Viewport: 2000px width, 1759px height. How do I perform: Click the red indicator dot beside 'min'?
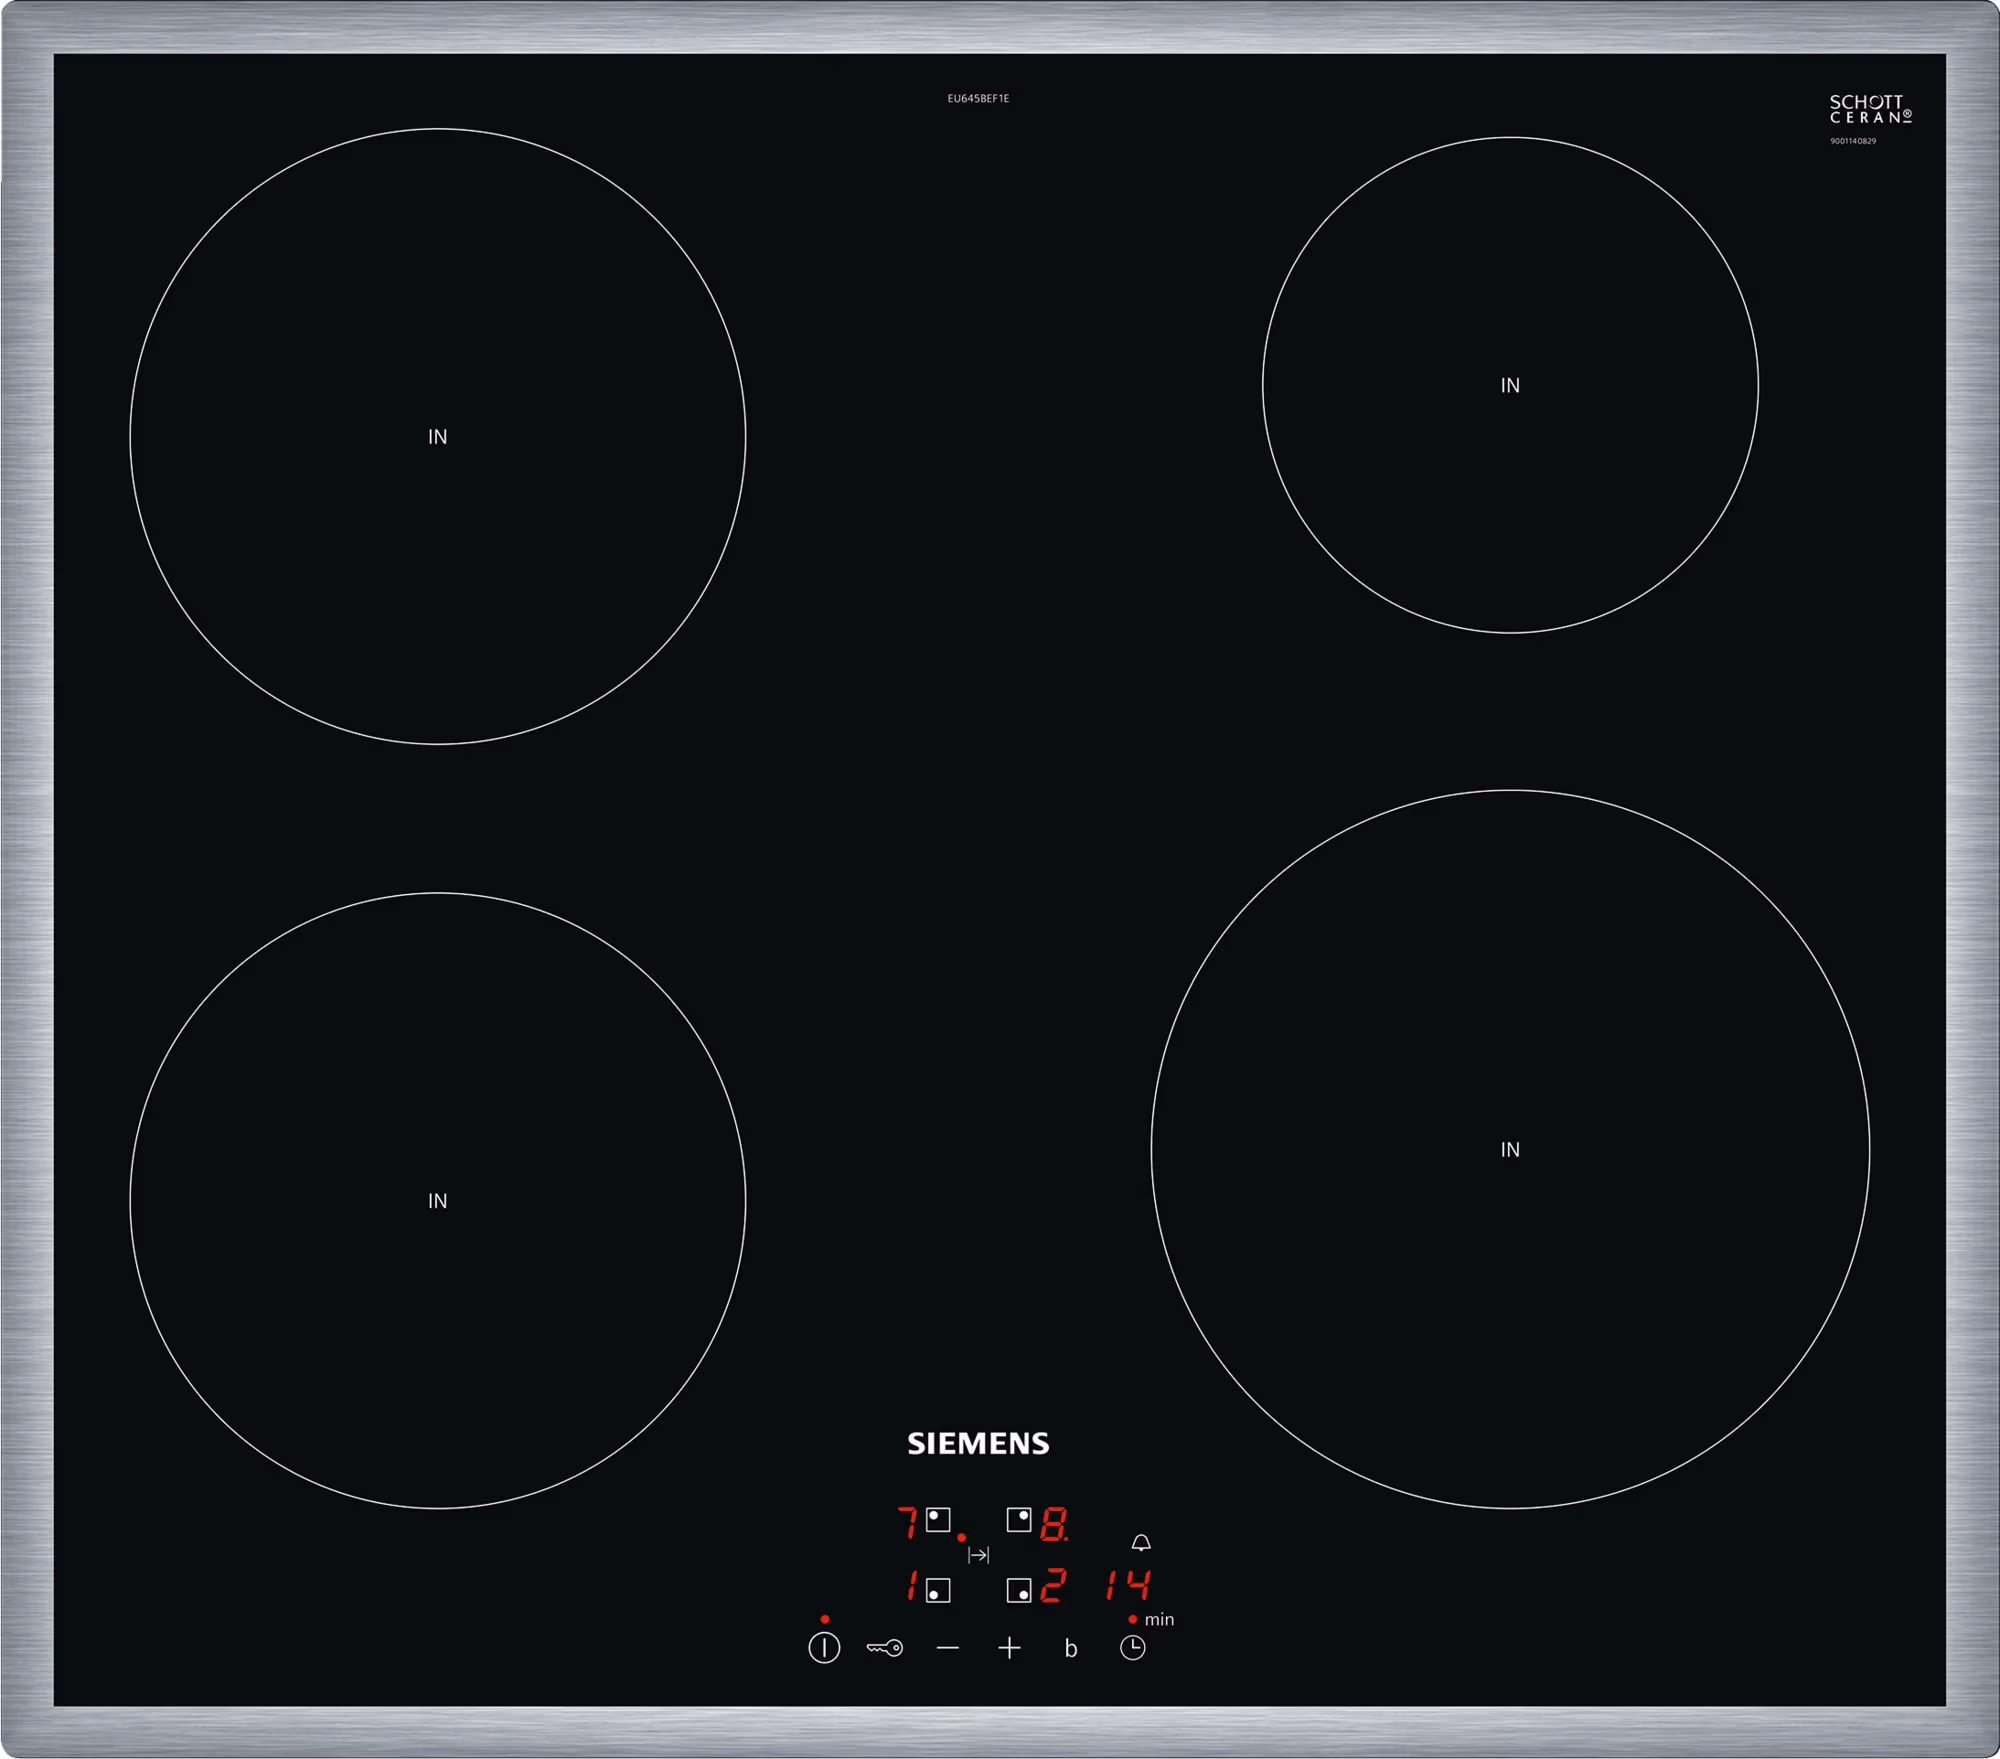[x=1132, y=1619]
